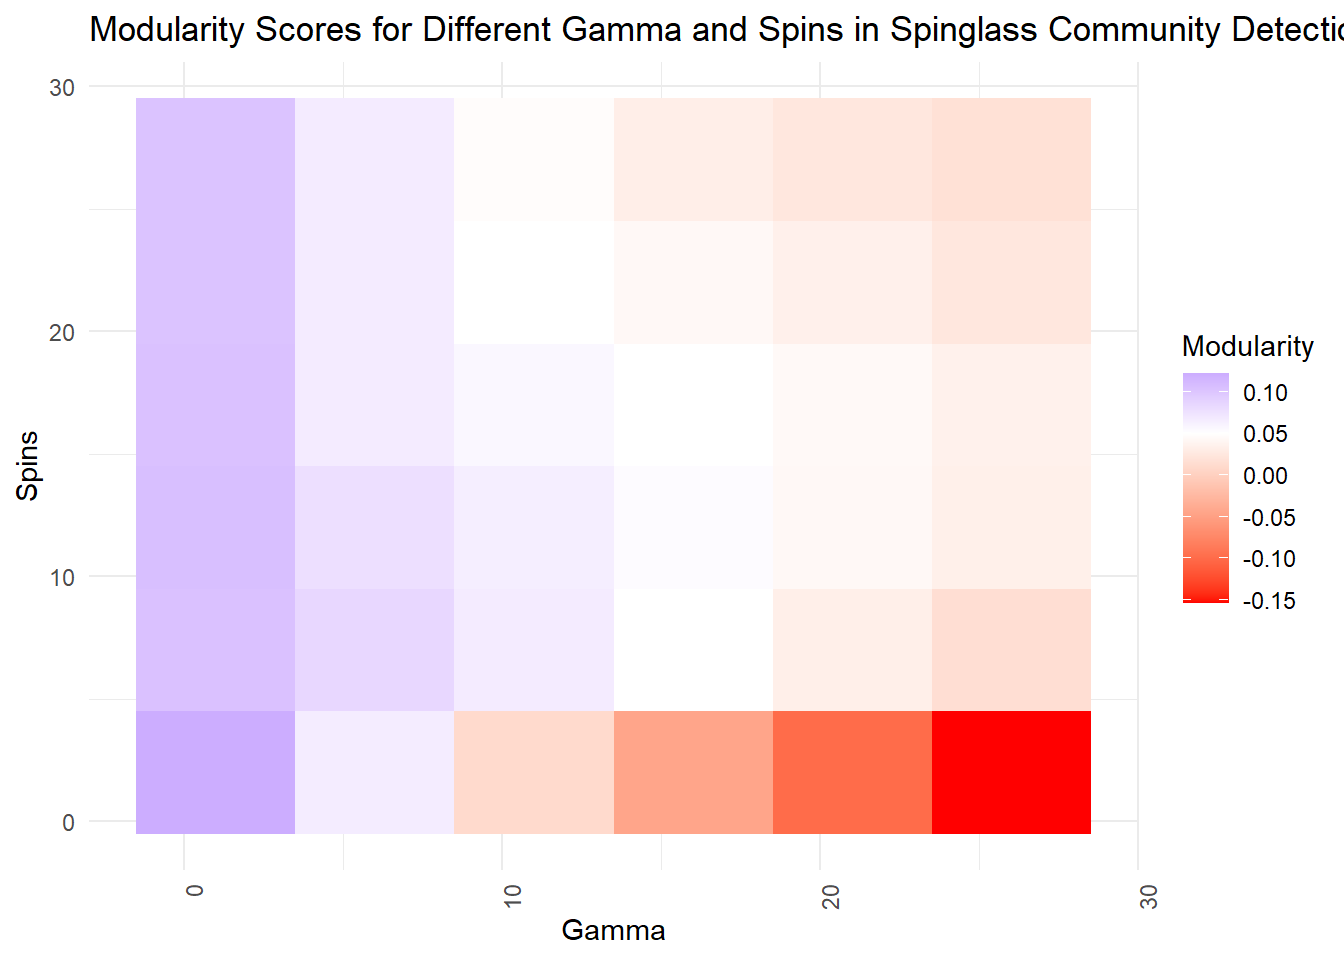The image size is (1344, 960).
Task: Click the Gamma axis tick label 30
Action: pos(1149,896)
